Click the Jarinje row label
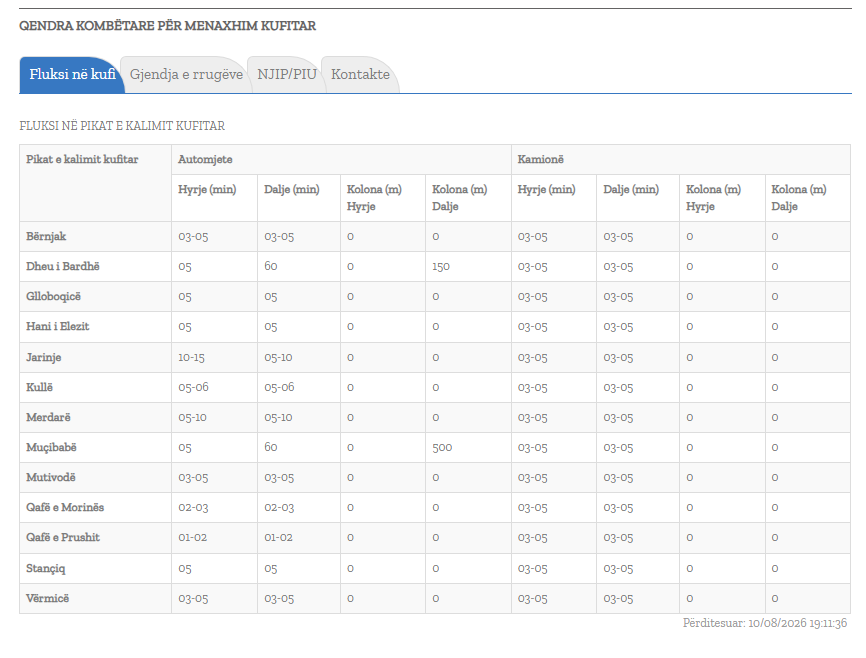This screenshot has width=866, height=658. pyautogui.click(x=43, y=357)
